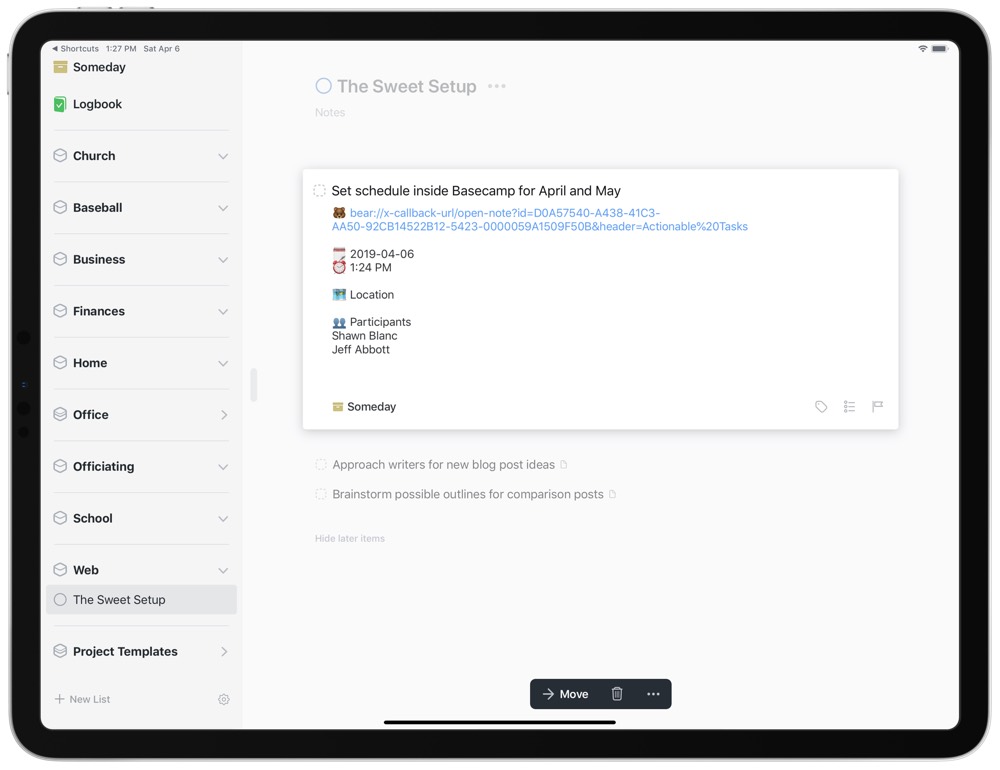The height and width of the screenshot is (770, 1000).
Task: Edit the task title Set schedule inside Basecamp
Action: click(x=476, y=191)
